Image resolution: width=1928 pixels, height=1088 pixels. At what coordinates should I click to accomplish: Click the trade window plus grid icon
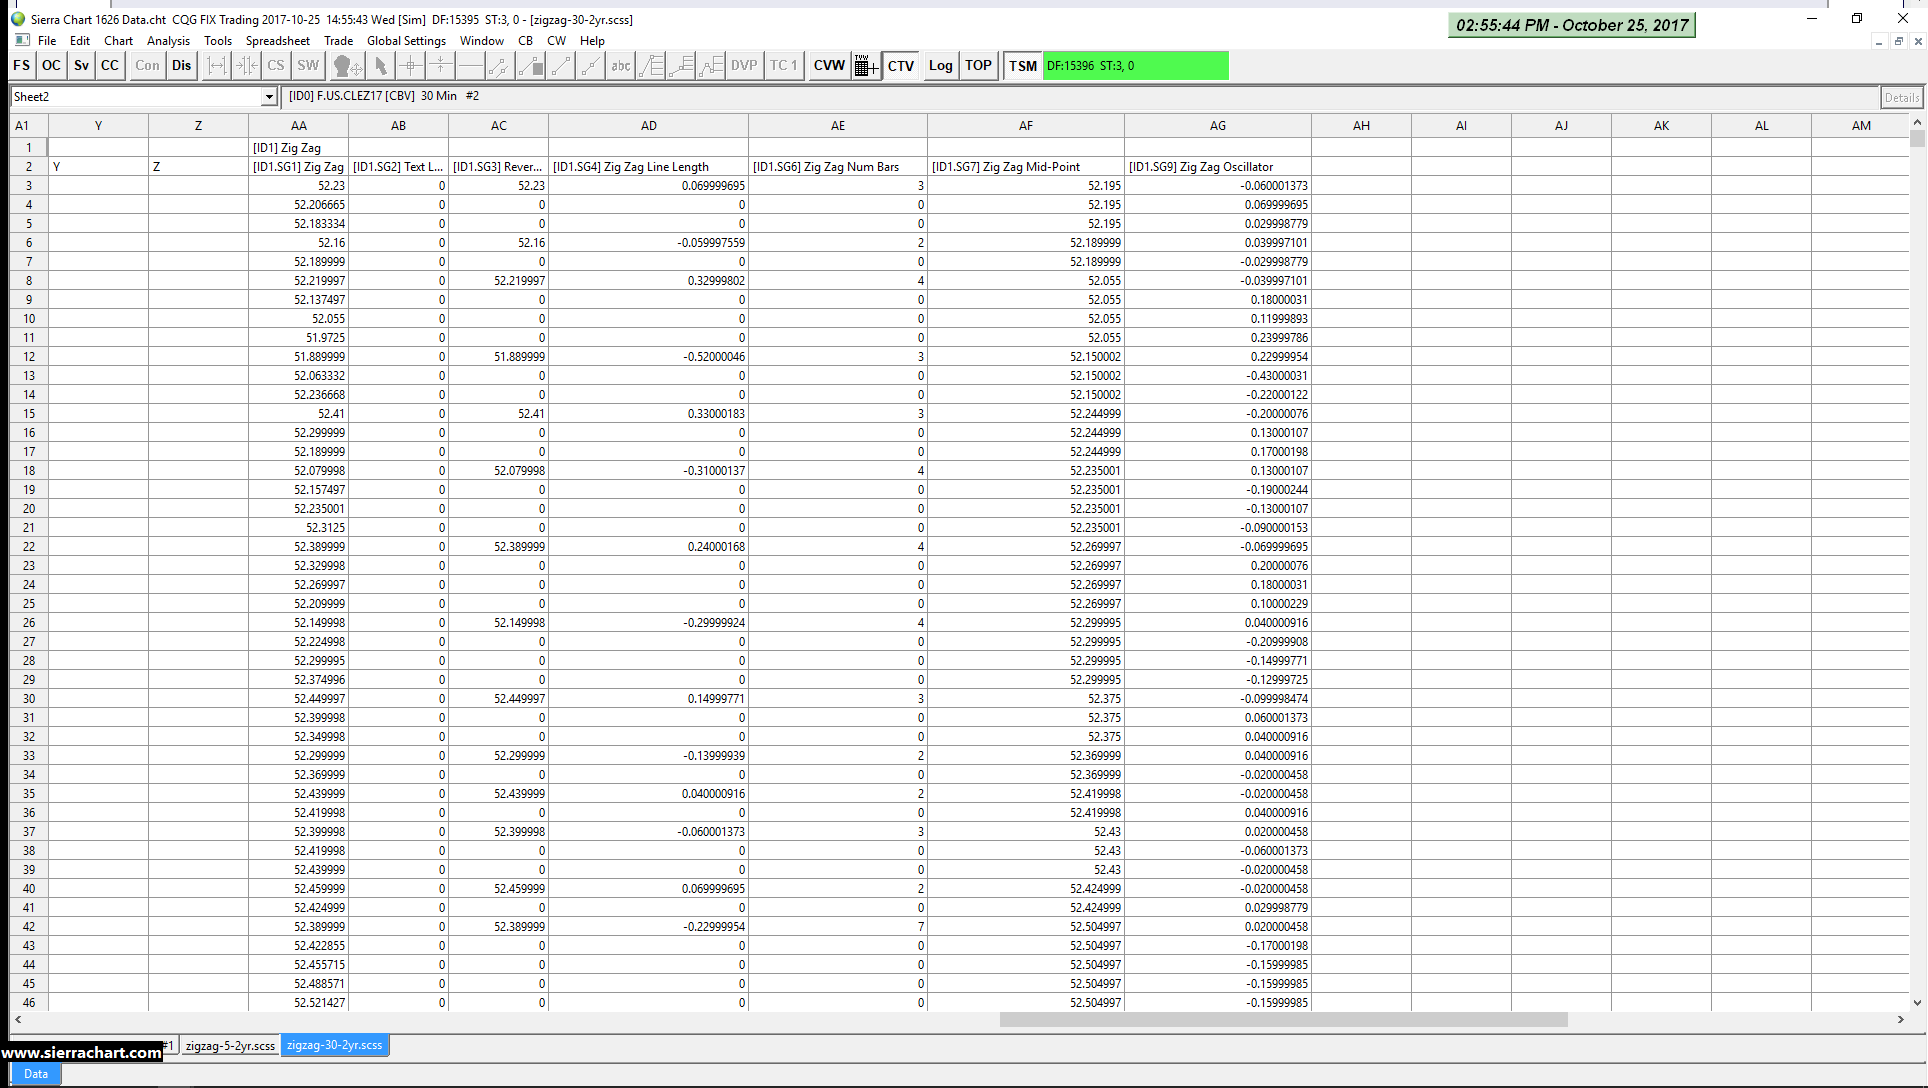coord(866,66)
